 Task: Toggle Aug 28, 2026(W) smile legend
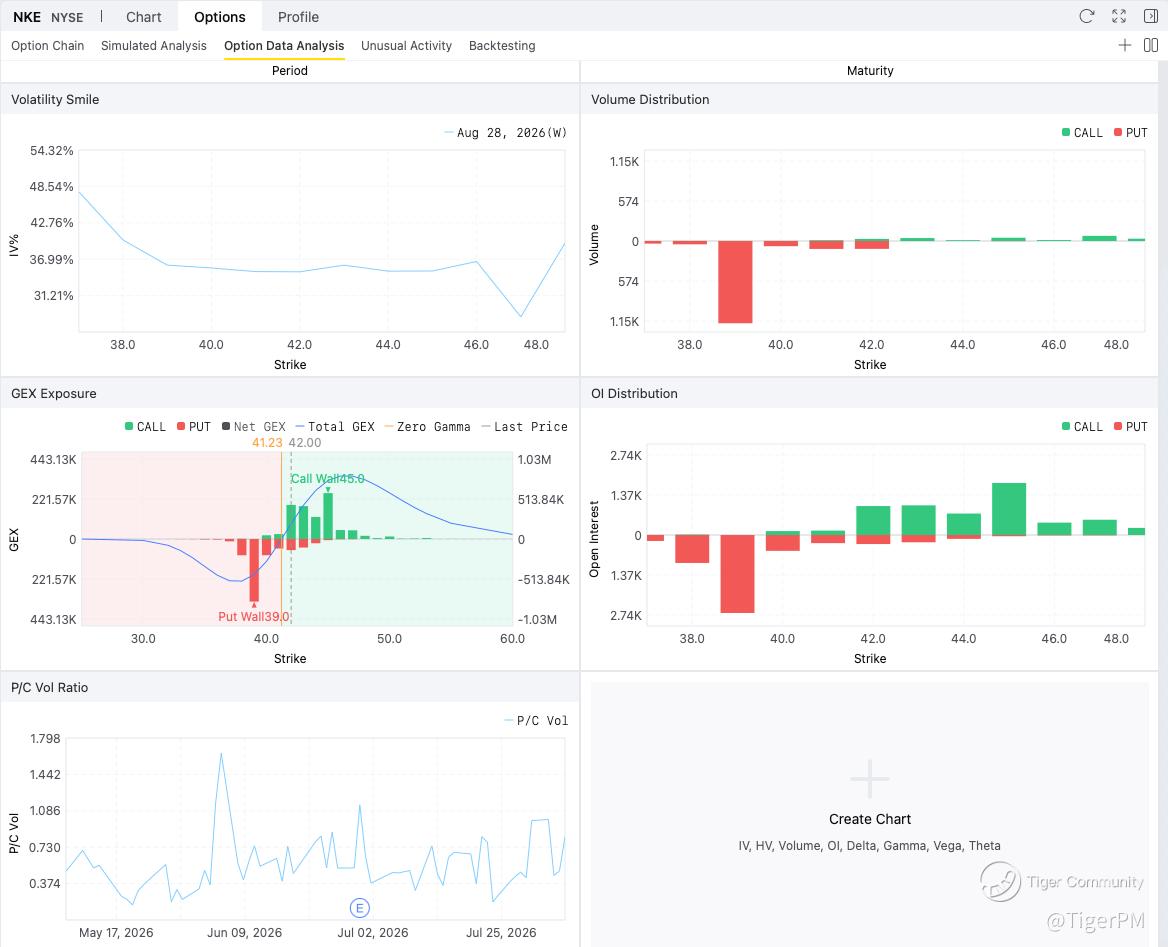tap(505, 133)
